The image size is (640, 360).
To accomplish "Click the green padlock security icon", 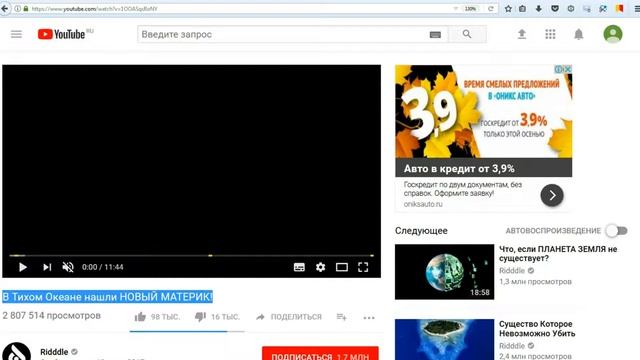I will (x=26, y=9).
